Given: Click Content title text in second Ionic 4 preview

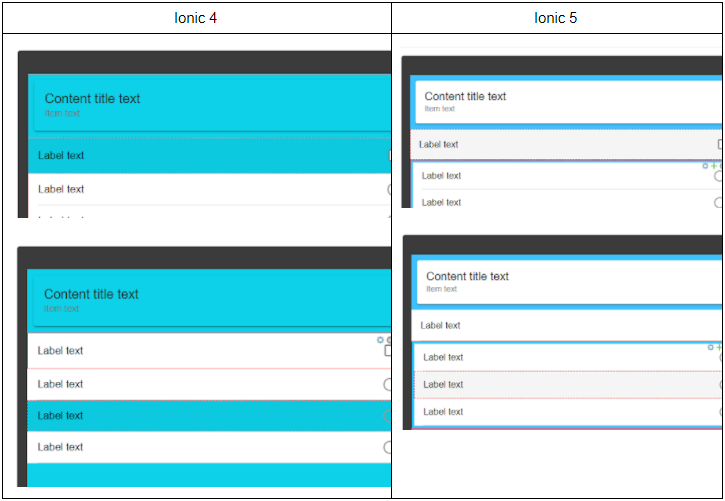Looking at the screenshot, I should [x=92, y=294].
